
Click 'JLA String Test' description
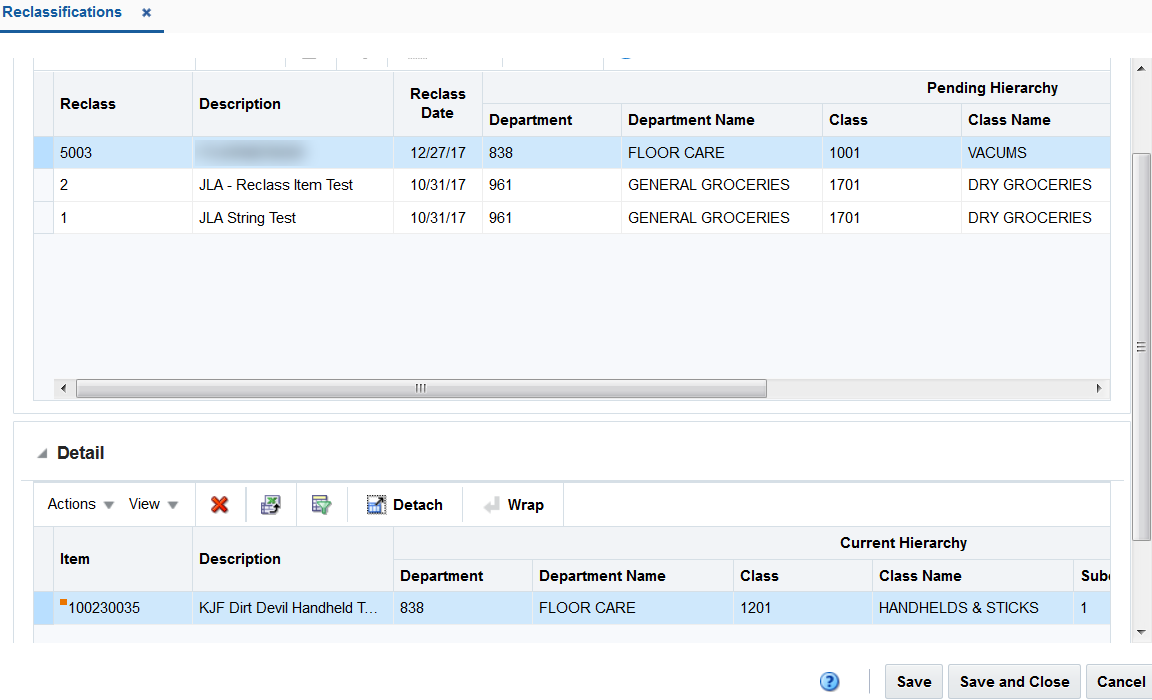point(247,217)
